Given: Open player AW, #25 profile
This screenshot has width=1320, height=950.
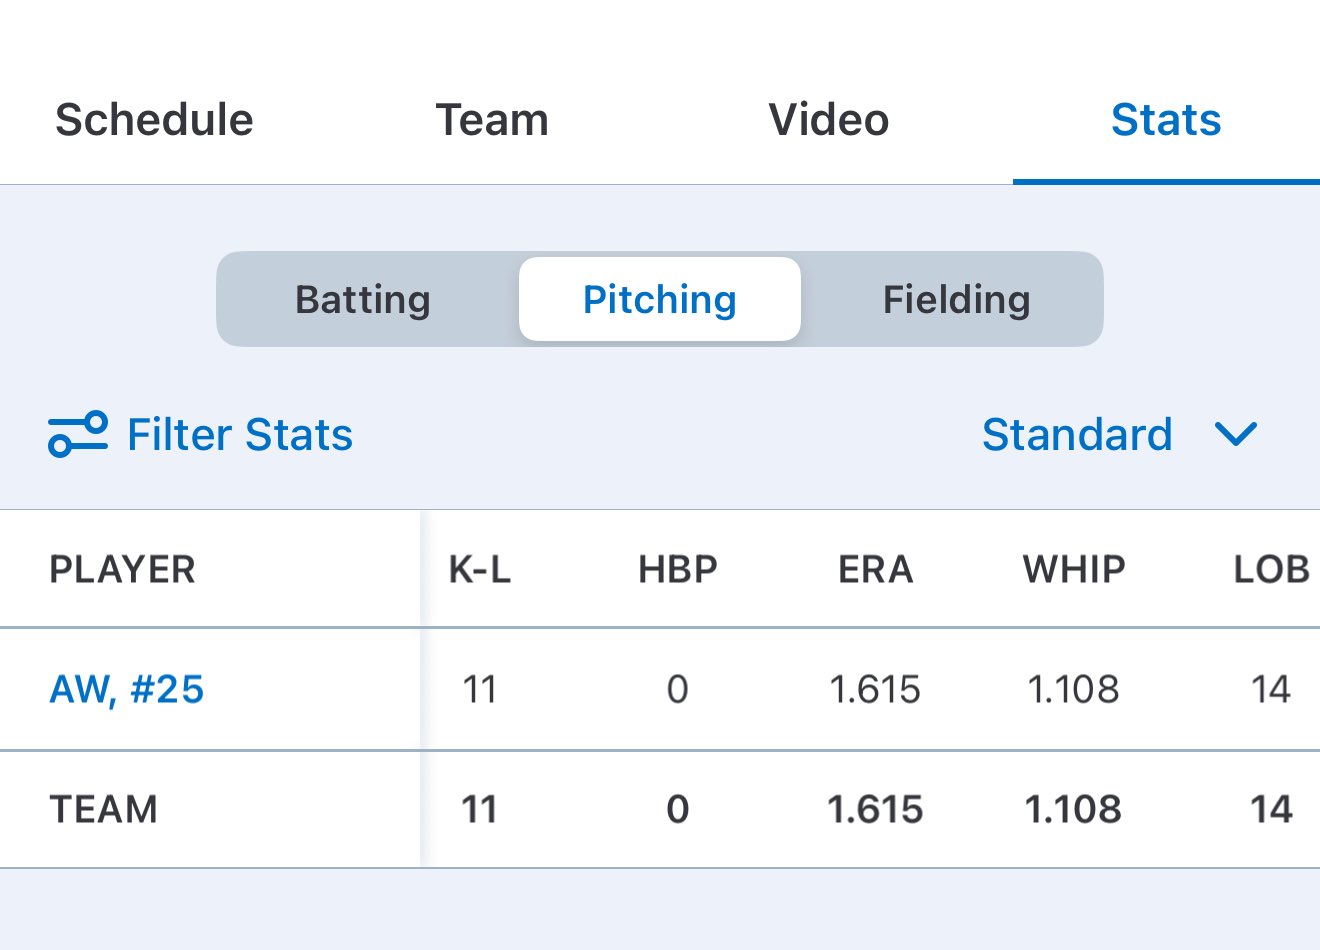Looking at the screenshot, I should [x=127, y=689].
